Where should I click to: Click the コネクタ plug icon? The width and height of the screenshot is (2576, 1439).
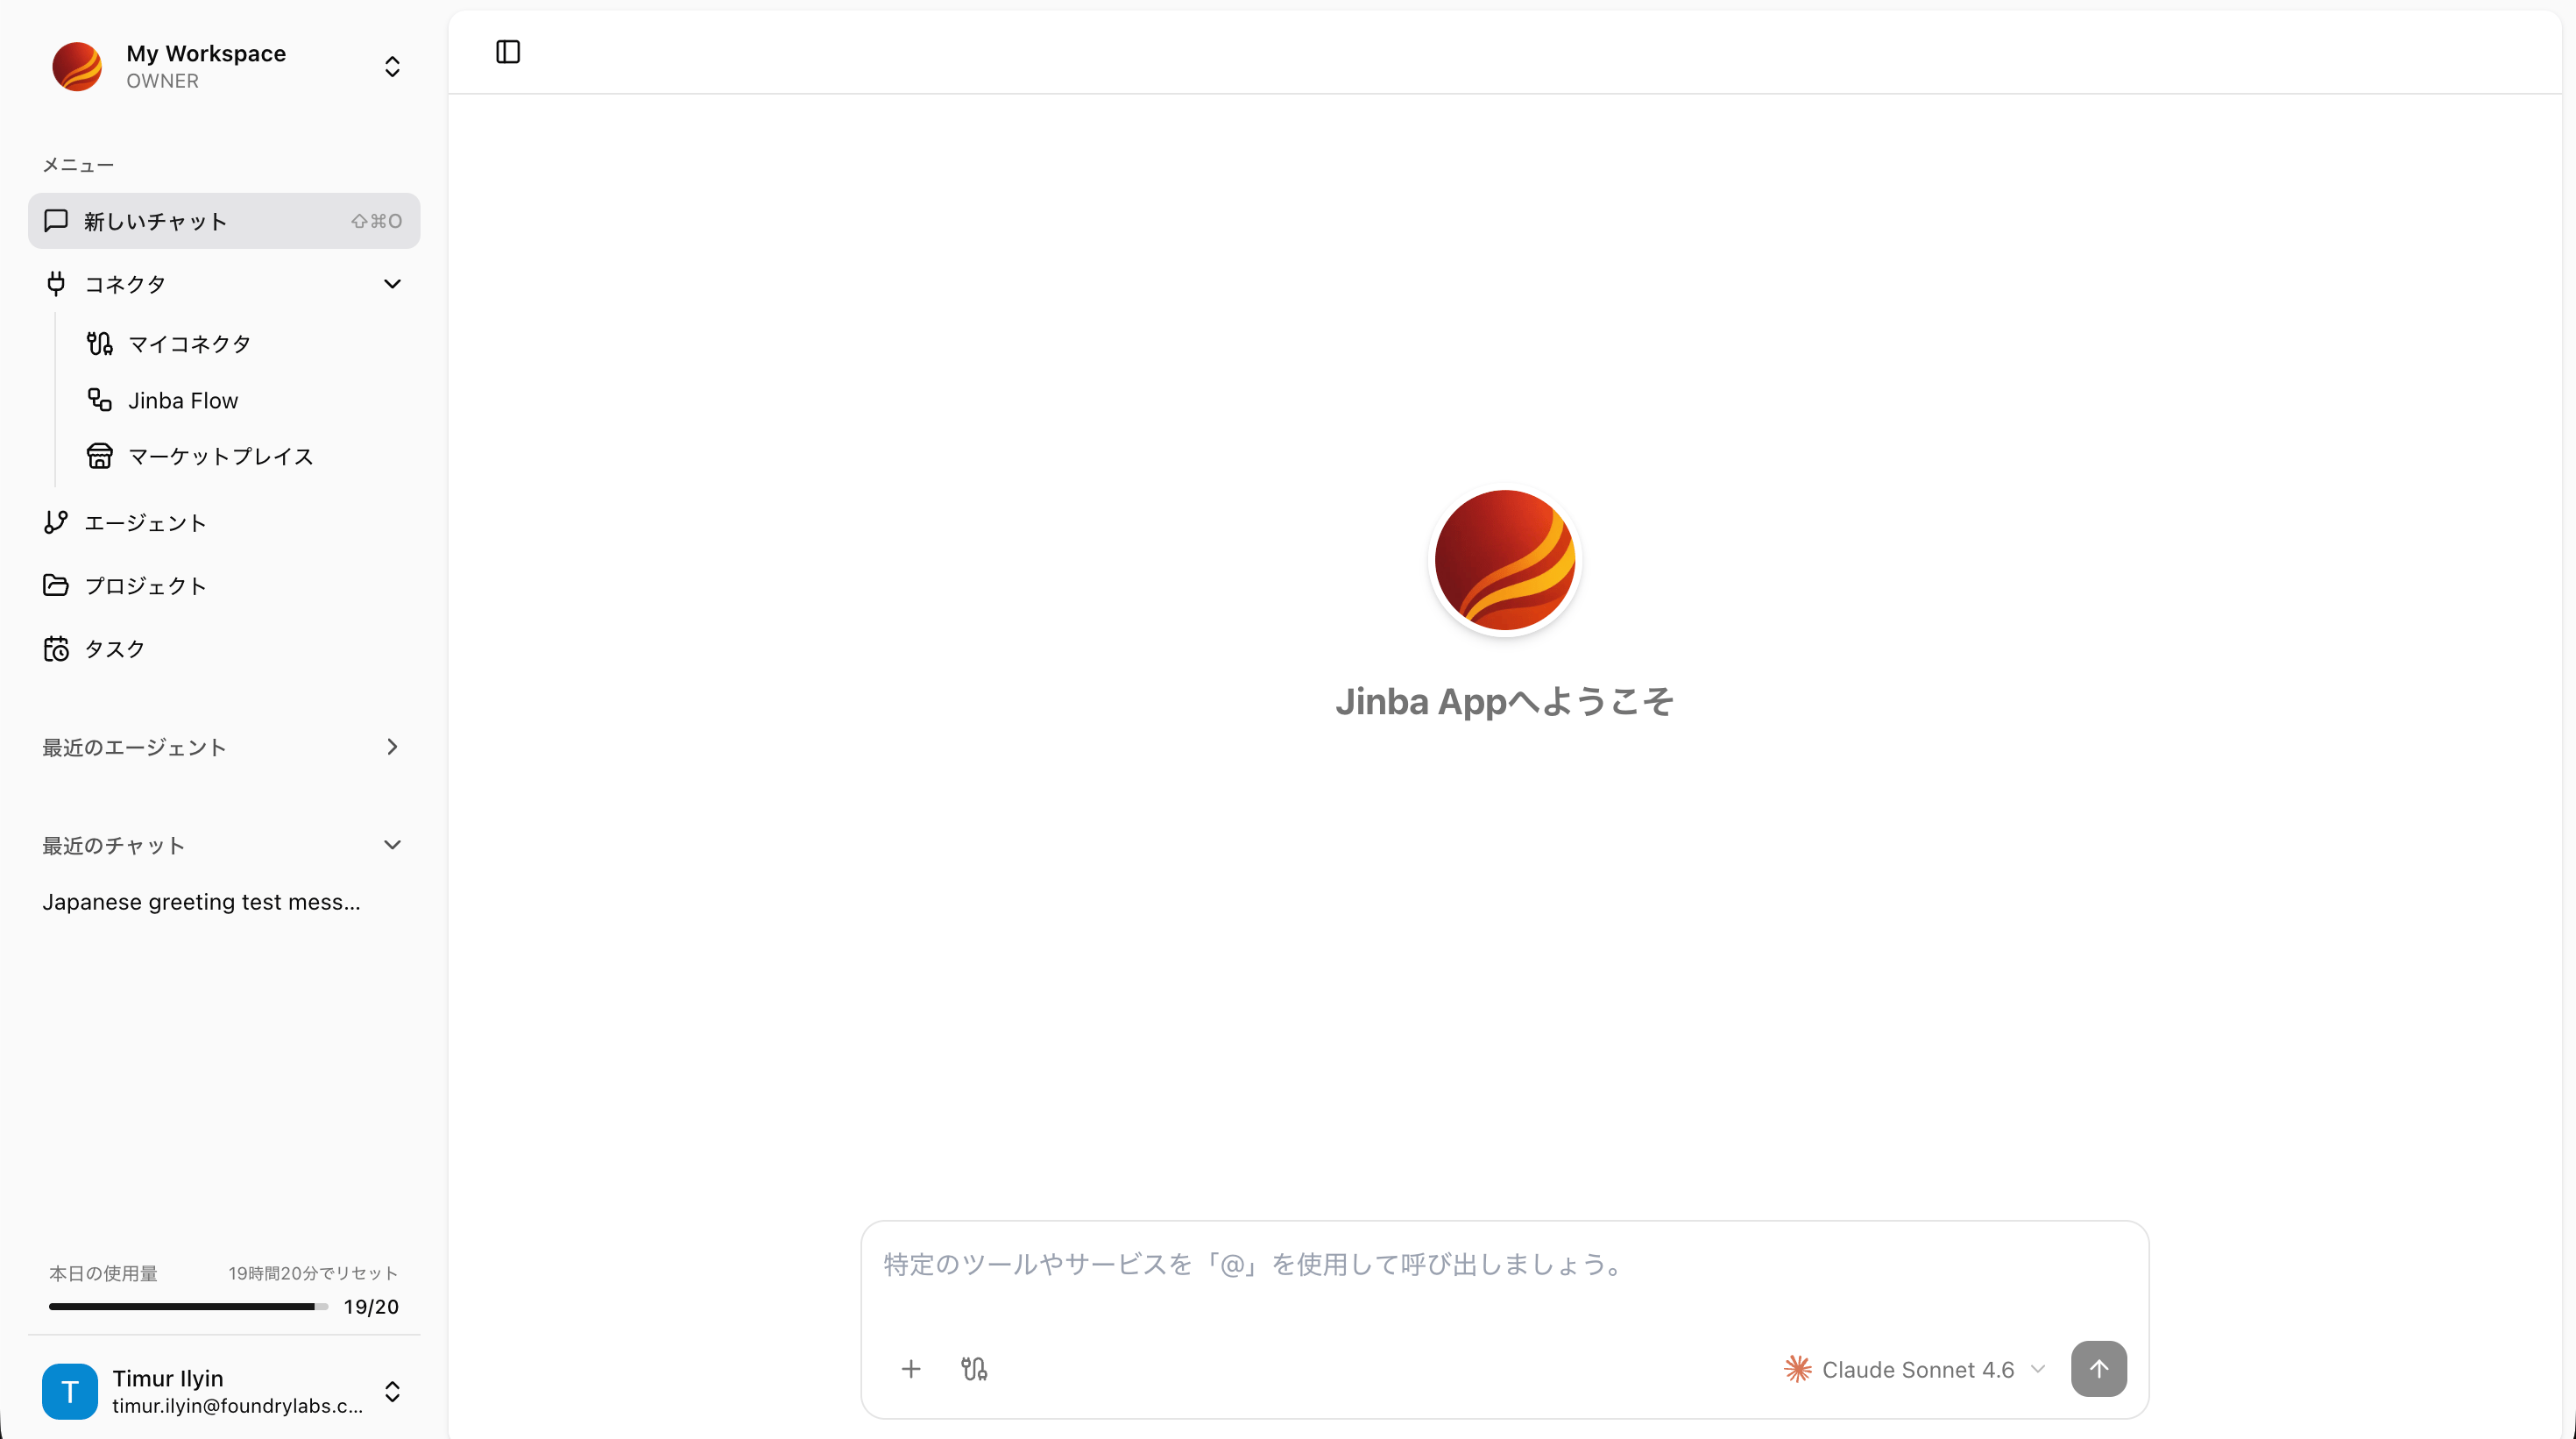[56, 284]
